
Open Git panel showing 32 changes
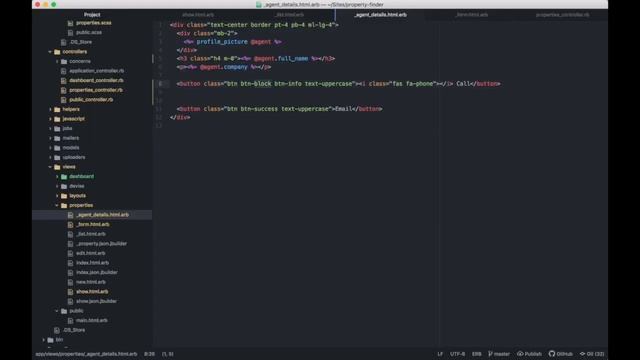(592, 354)
